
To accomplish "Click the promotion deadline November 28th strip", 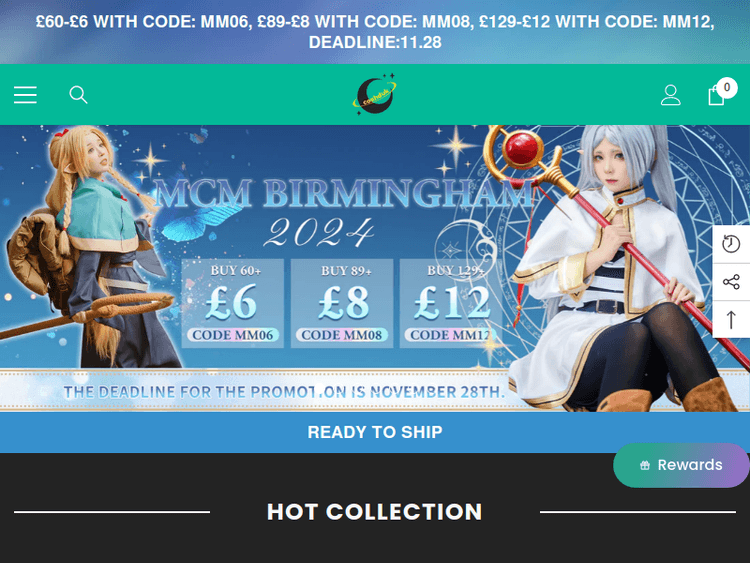I will coord(284,392).
